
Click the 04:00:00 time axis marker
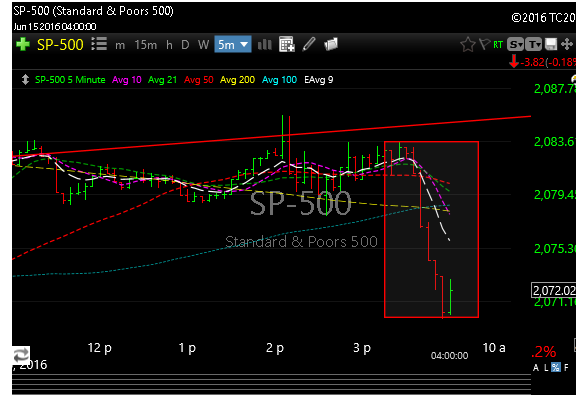(450, 356)
